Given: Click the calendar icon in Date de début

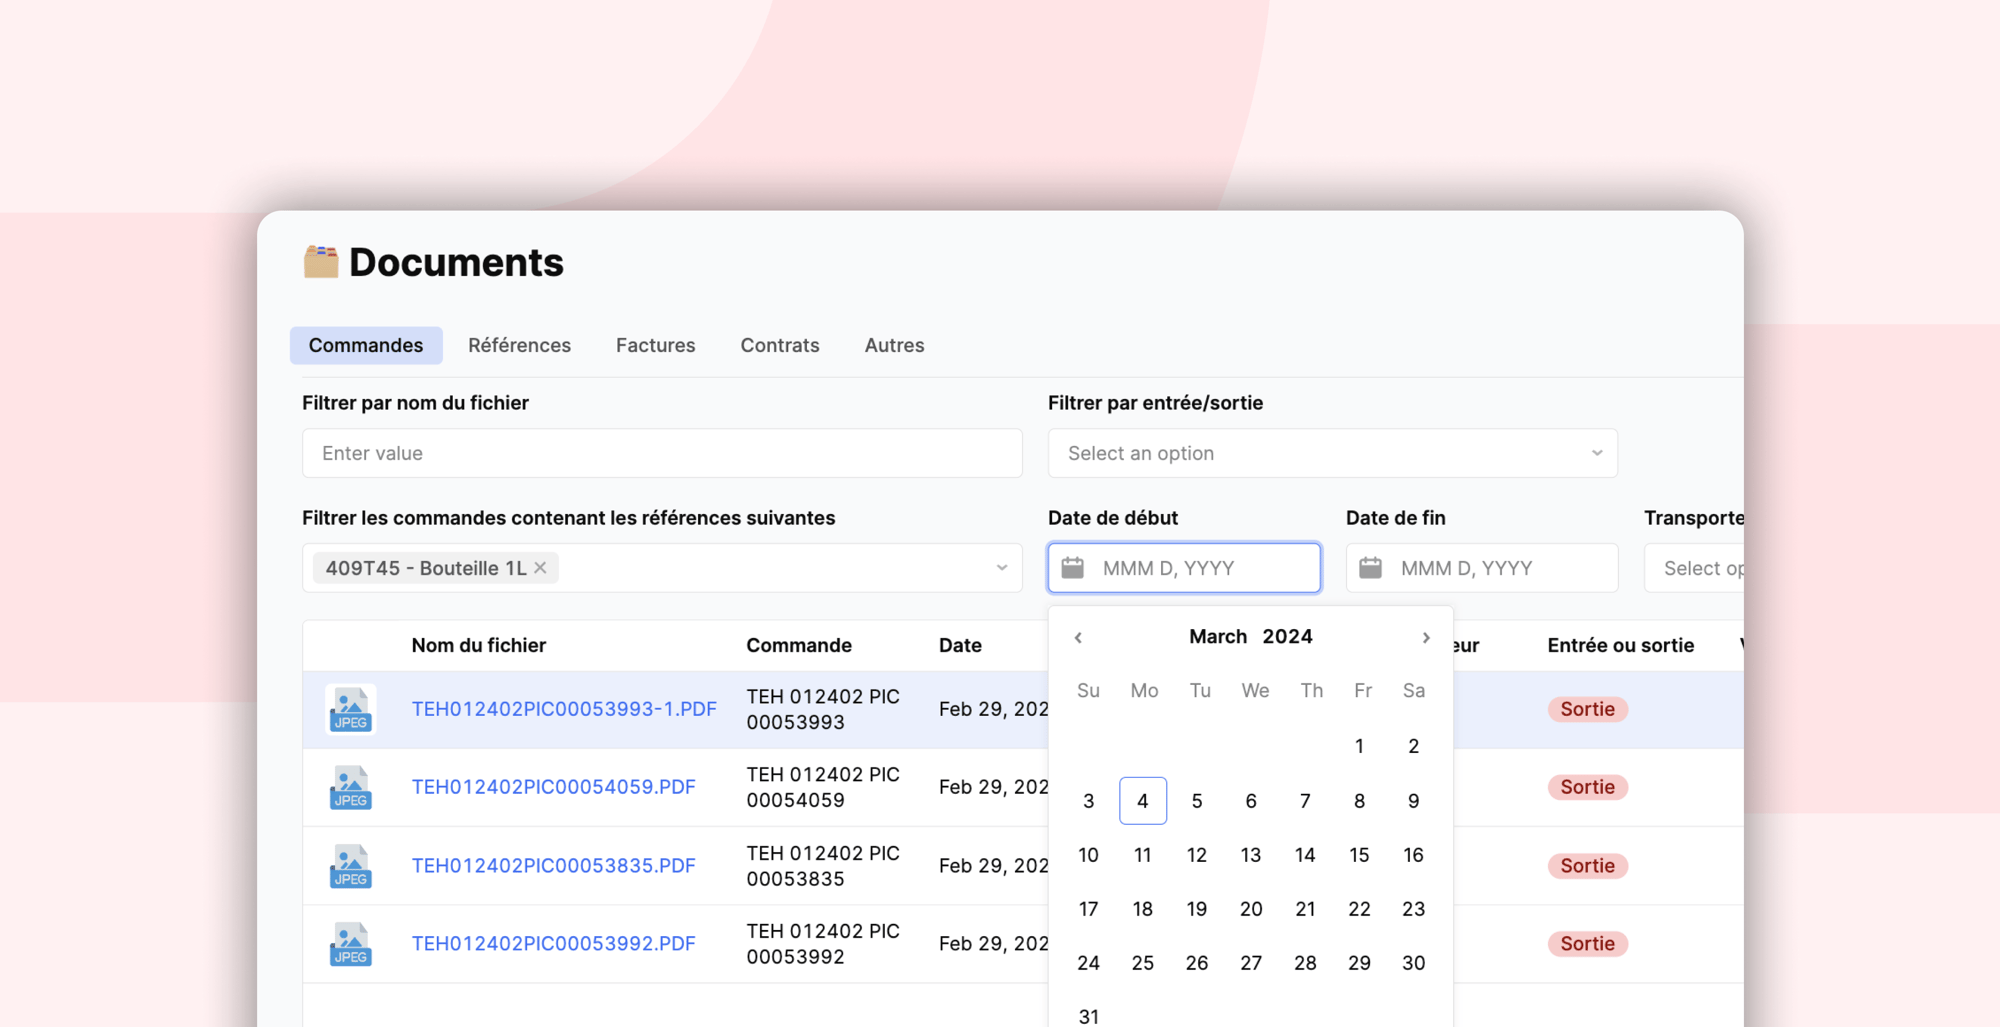Looking at the screenshot, I should tap(1072, 568).
